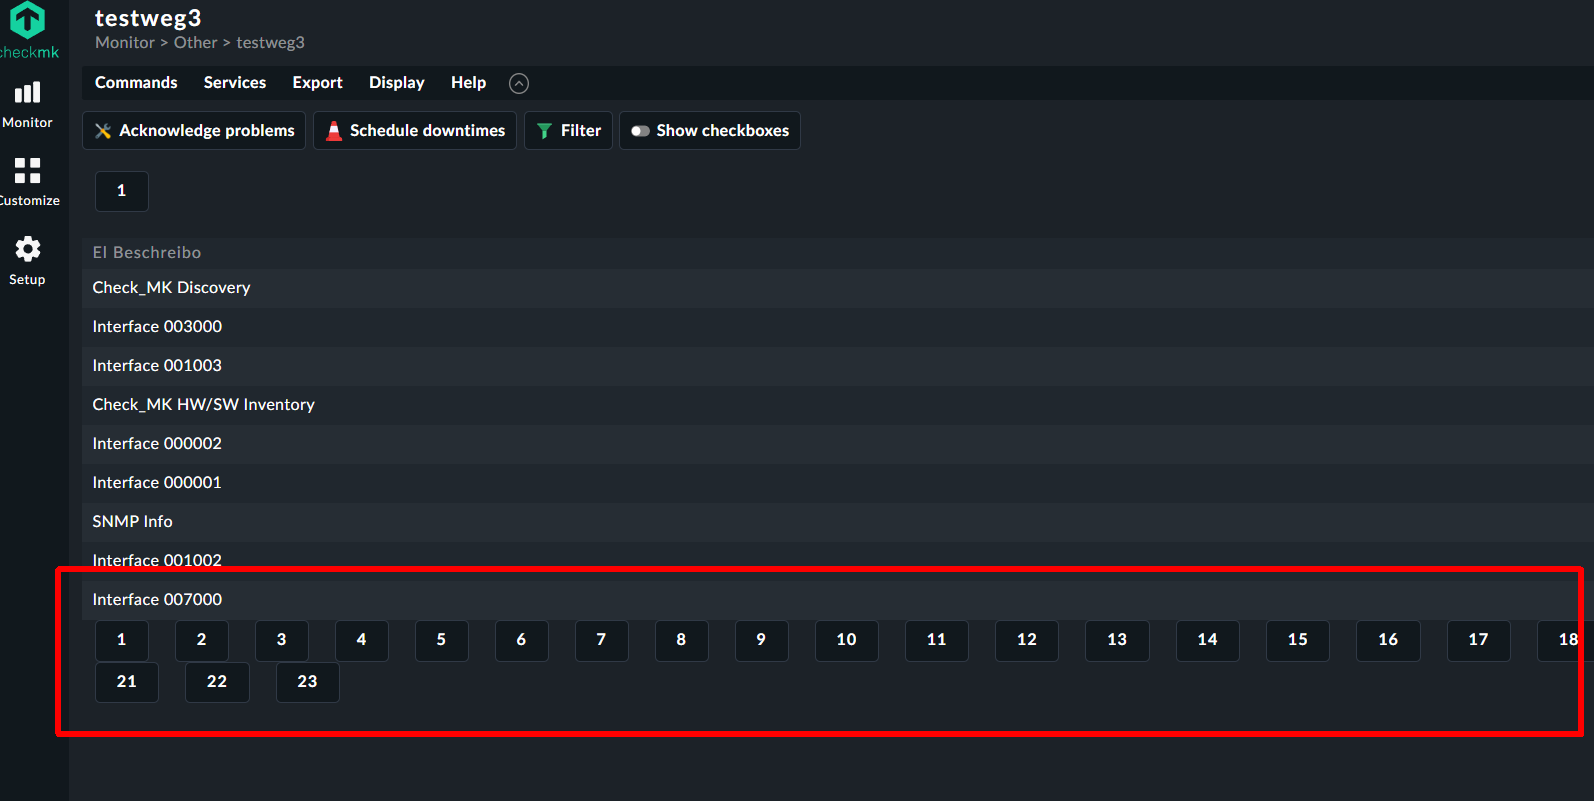This screenshot has height=801, width=1594.
Task: Go to page 12 in the bottom pagination
Action: 1027,640
